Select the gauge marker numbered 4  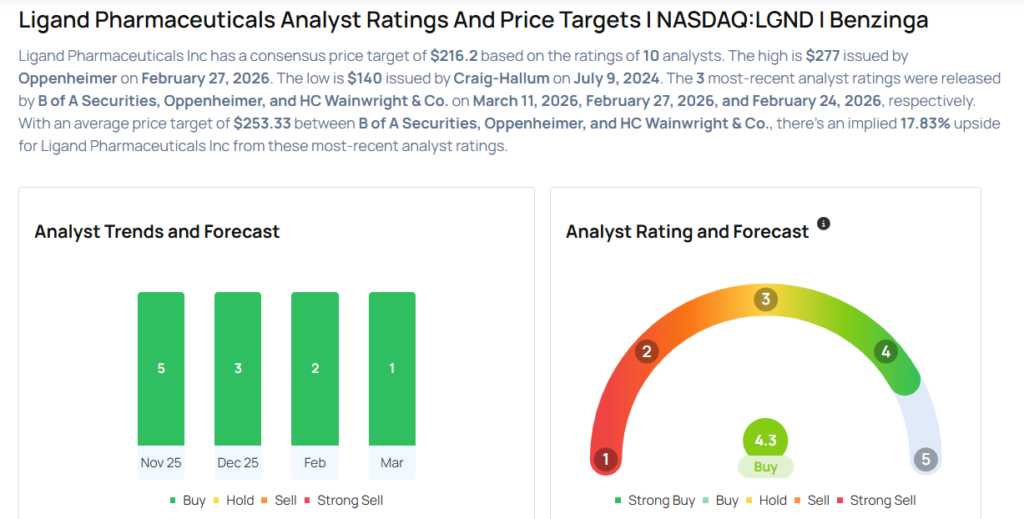click(884, 351)
